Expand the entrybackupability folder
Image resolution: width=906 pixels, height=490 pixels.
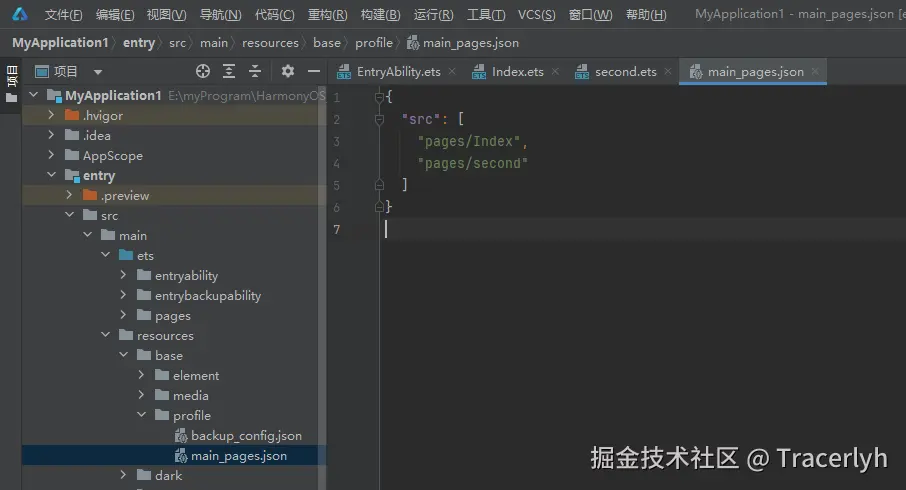[x=123, y=295]
